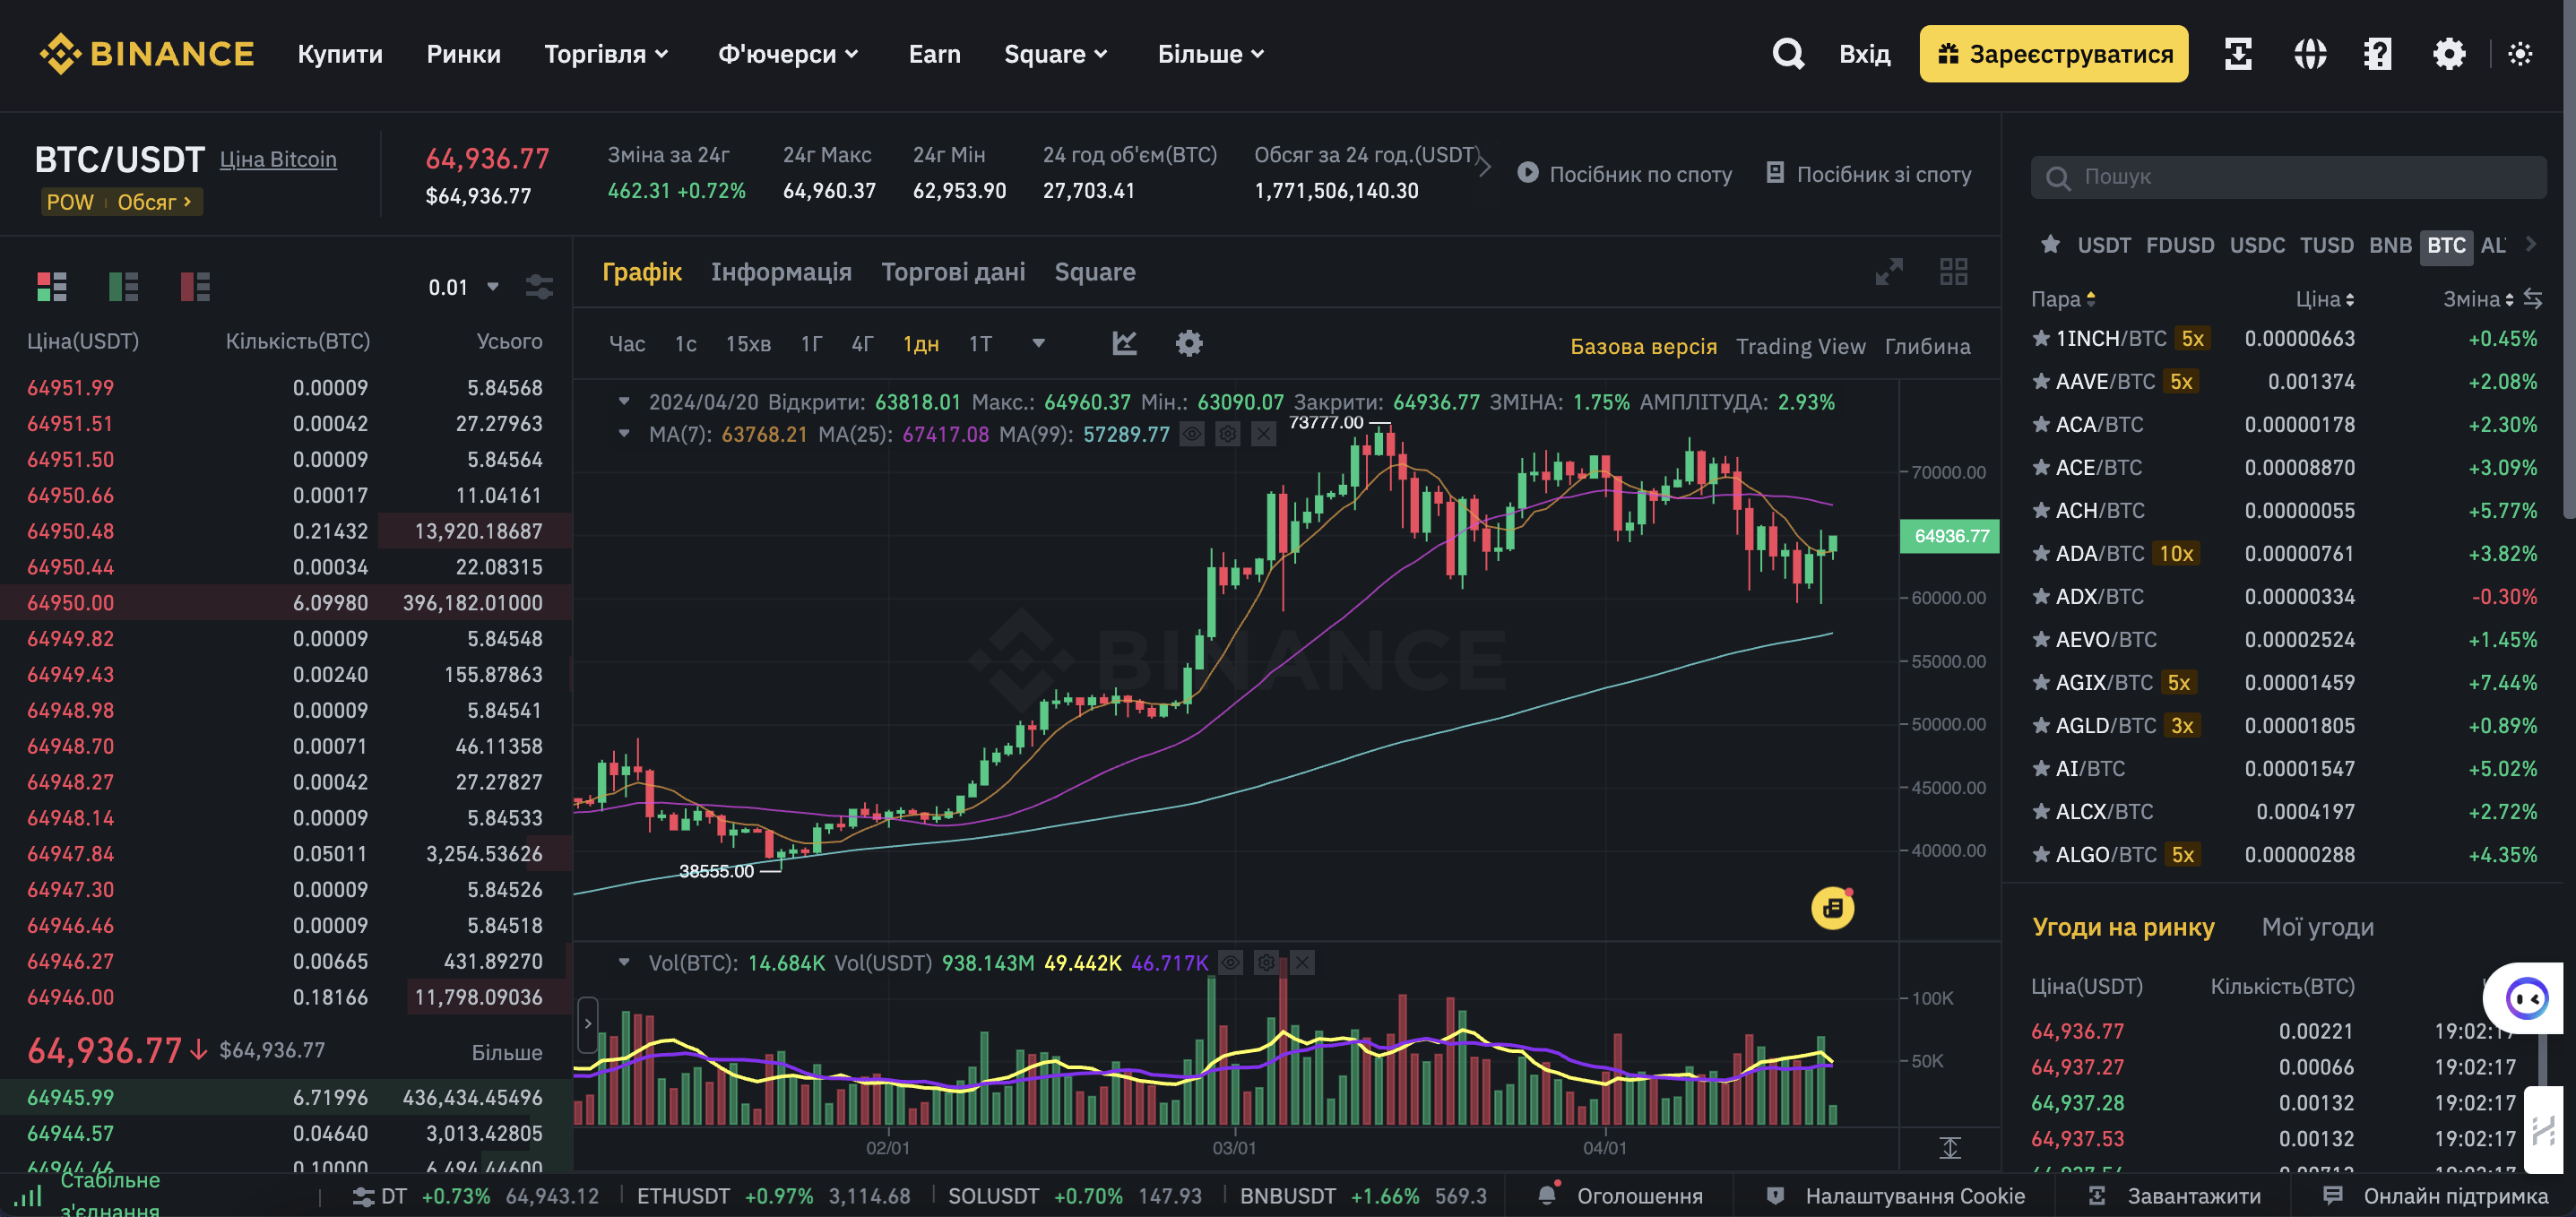Expand more 24h stats arrow
2576x1217 pixels.
1485,166
